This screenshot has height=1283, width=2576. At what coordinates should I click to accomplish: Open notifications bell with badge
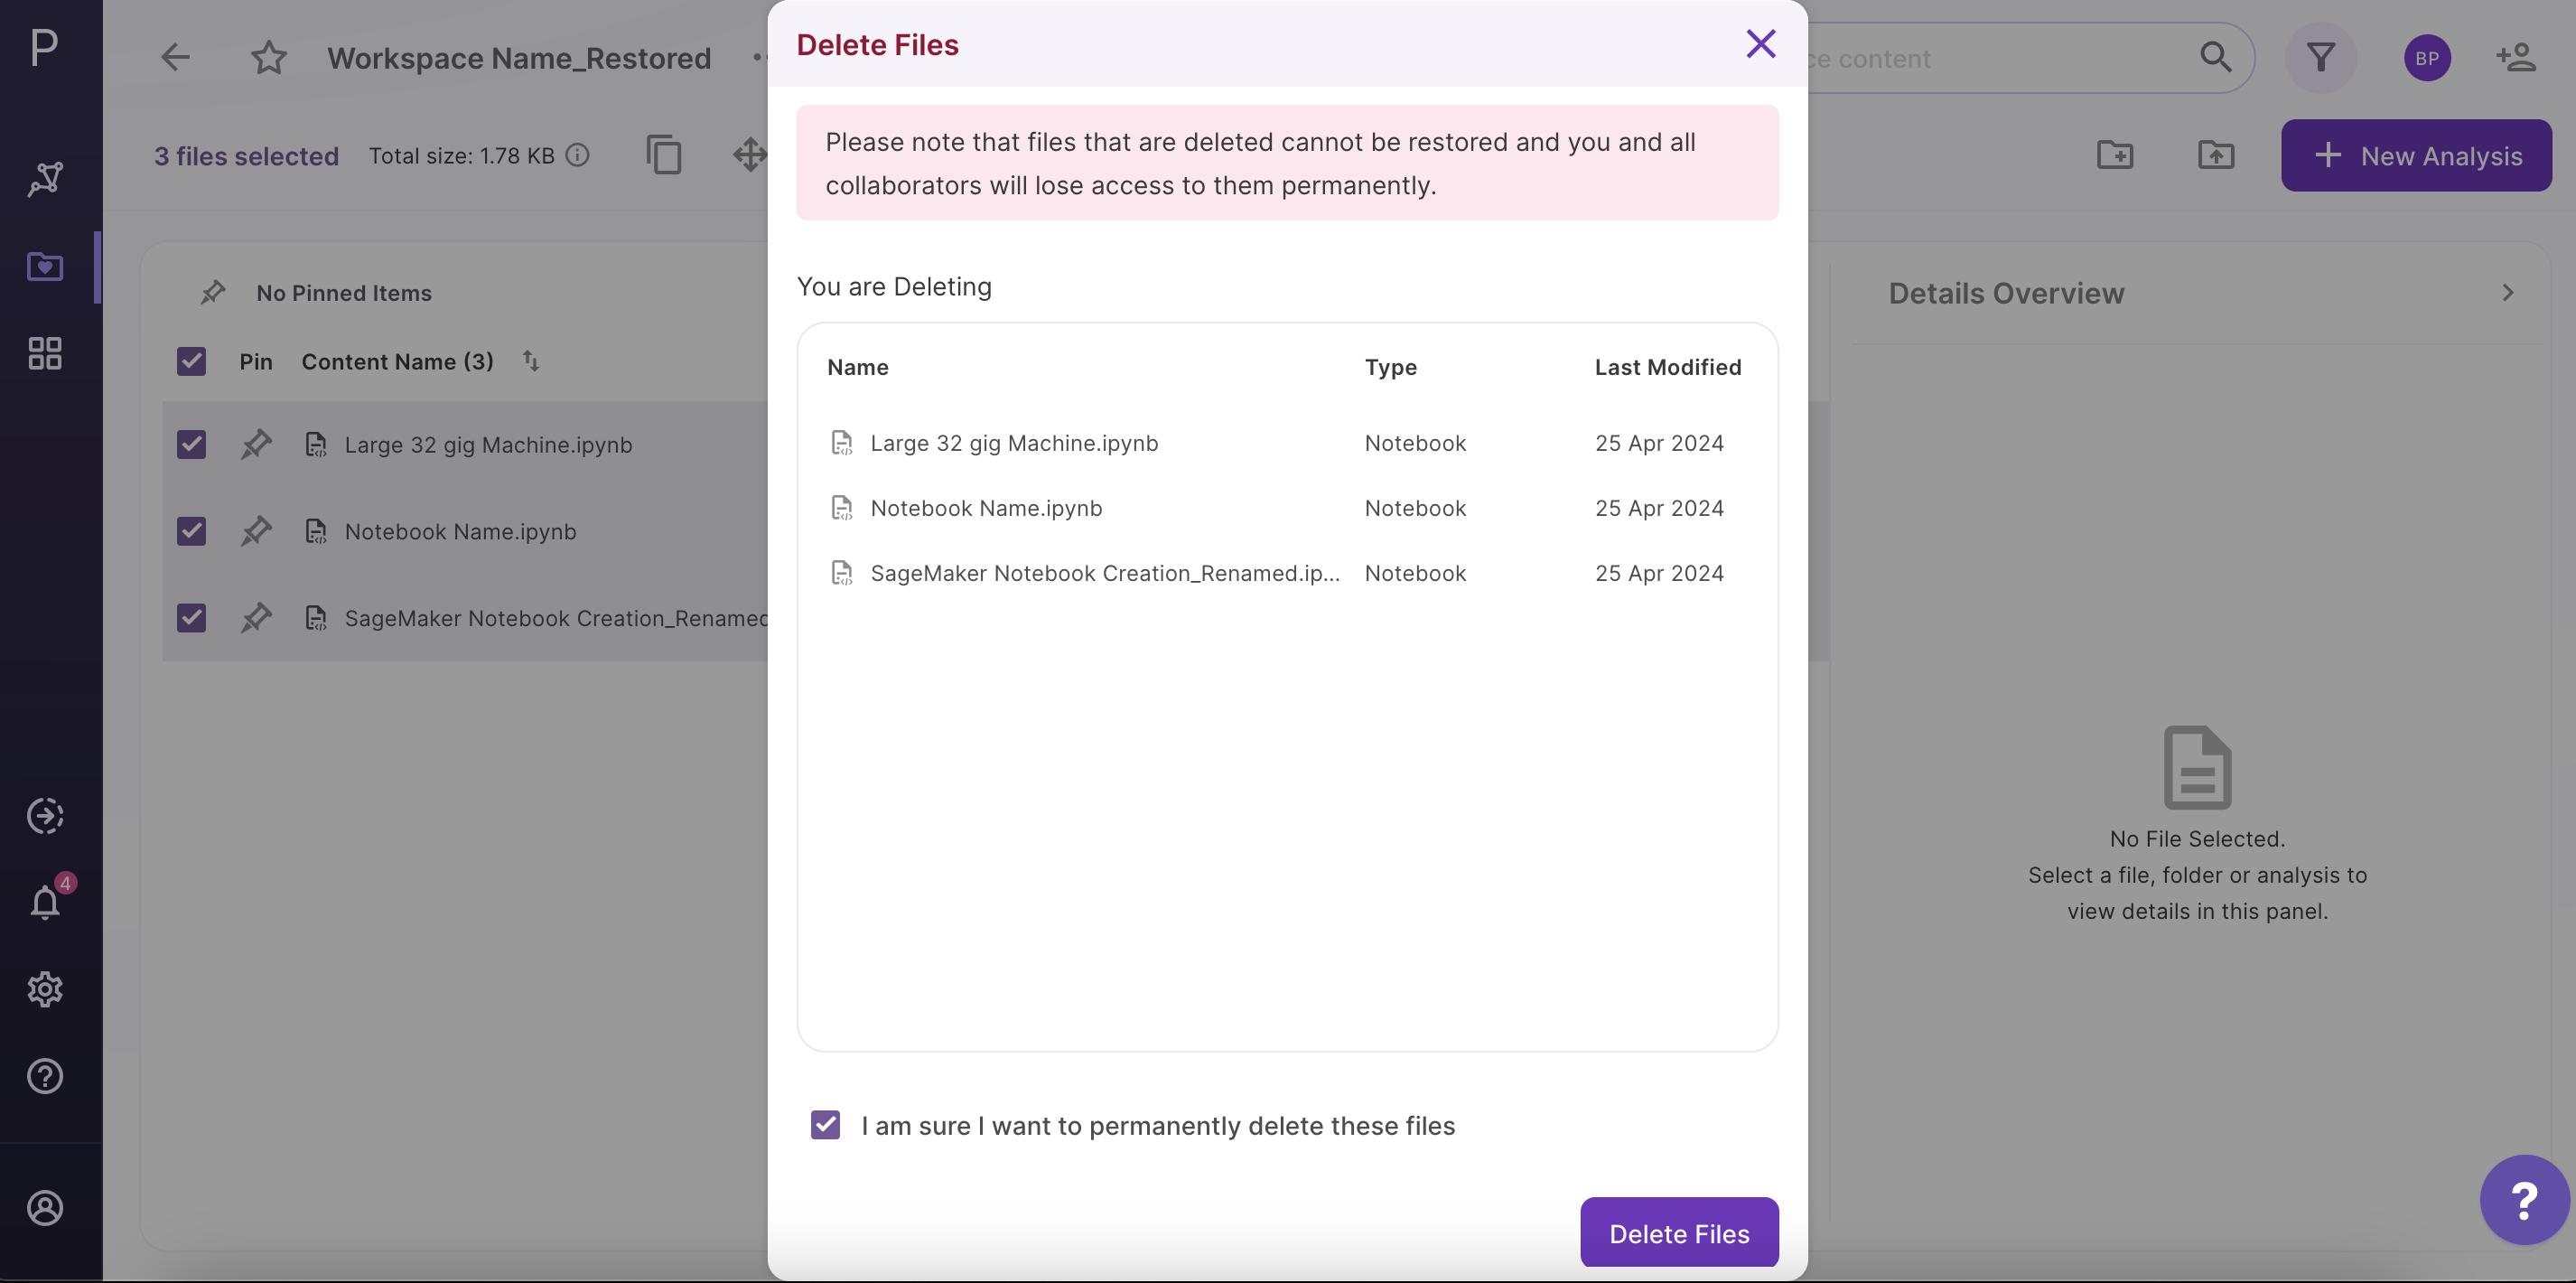46,902
